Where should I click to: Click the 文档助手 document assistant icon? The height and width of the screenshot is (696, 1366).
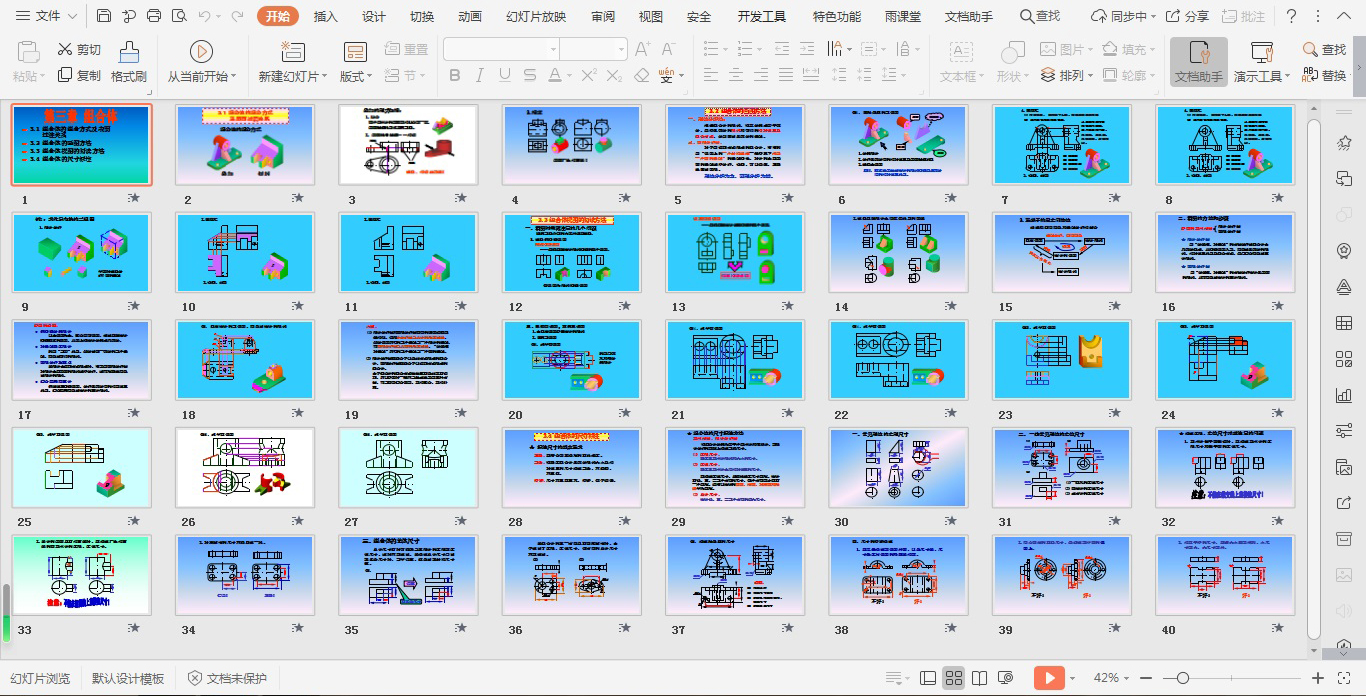point(1198,62)
